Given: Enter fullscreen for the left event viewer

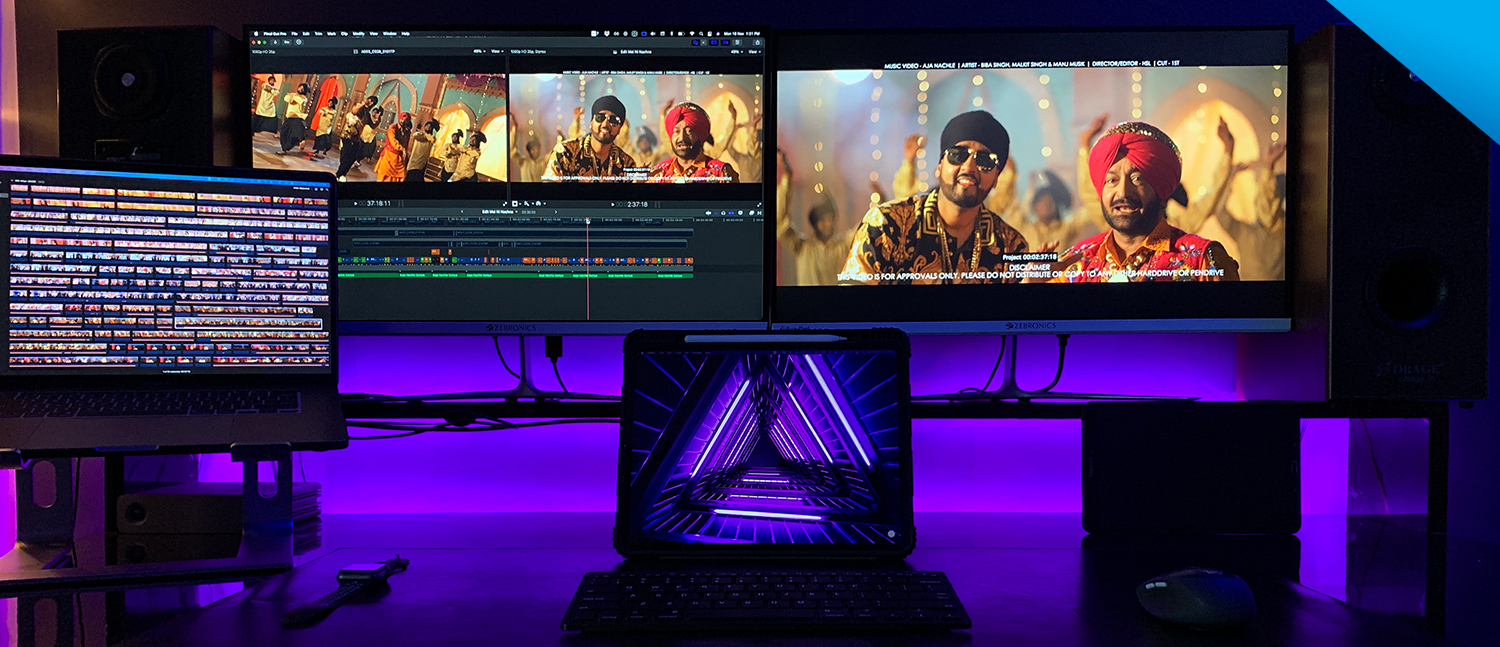Looking at the screenshot, I should (505, 204).
